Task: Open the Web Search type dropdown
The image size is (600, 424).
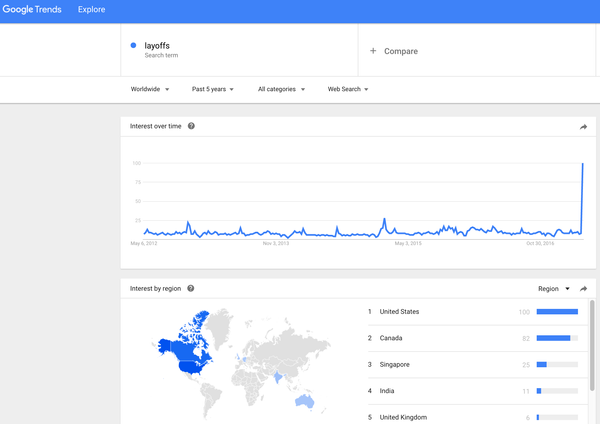Action: pyautogui.click(x=348, y=89)
